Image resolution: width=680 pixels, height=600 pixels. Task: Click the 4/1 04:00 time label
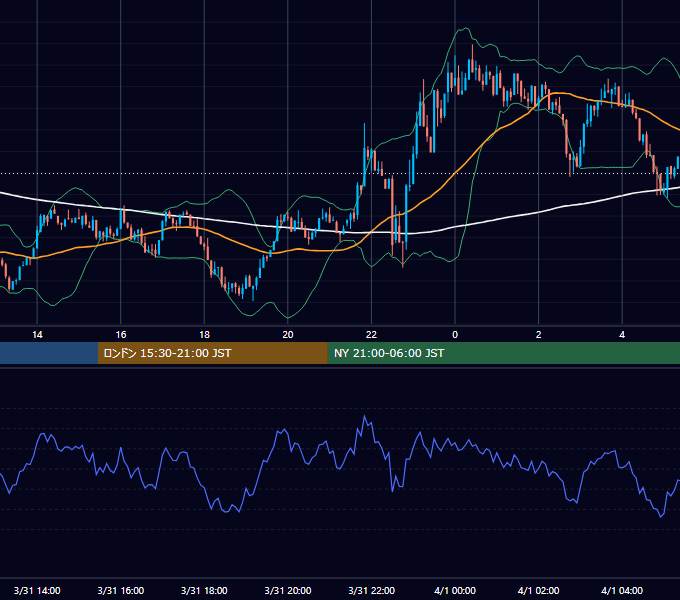click(x=622, y=591)
